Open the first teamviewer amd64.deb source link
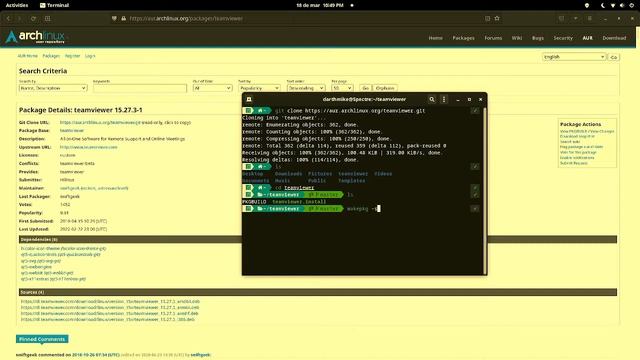 [x=110, y=301]
